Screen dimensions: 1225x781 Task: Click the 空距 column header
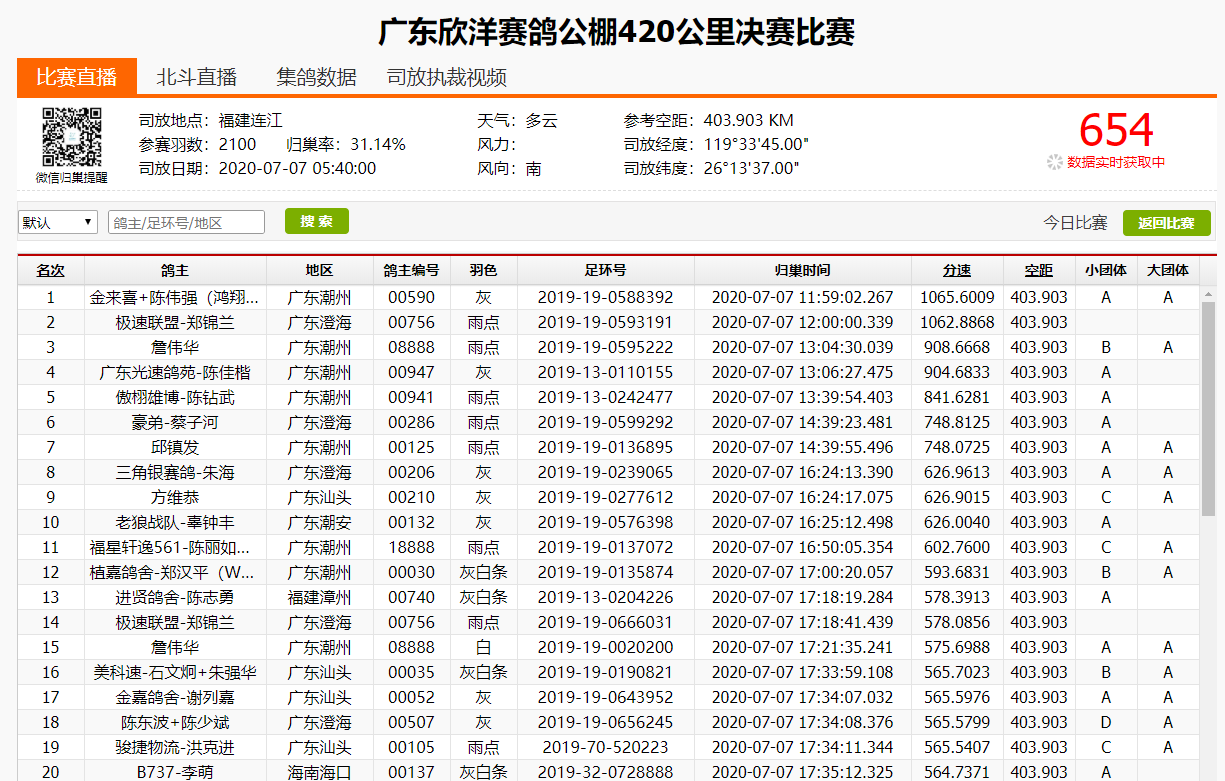tap(1038, 270)
